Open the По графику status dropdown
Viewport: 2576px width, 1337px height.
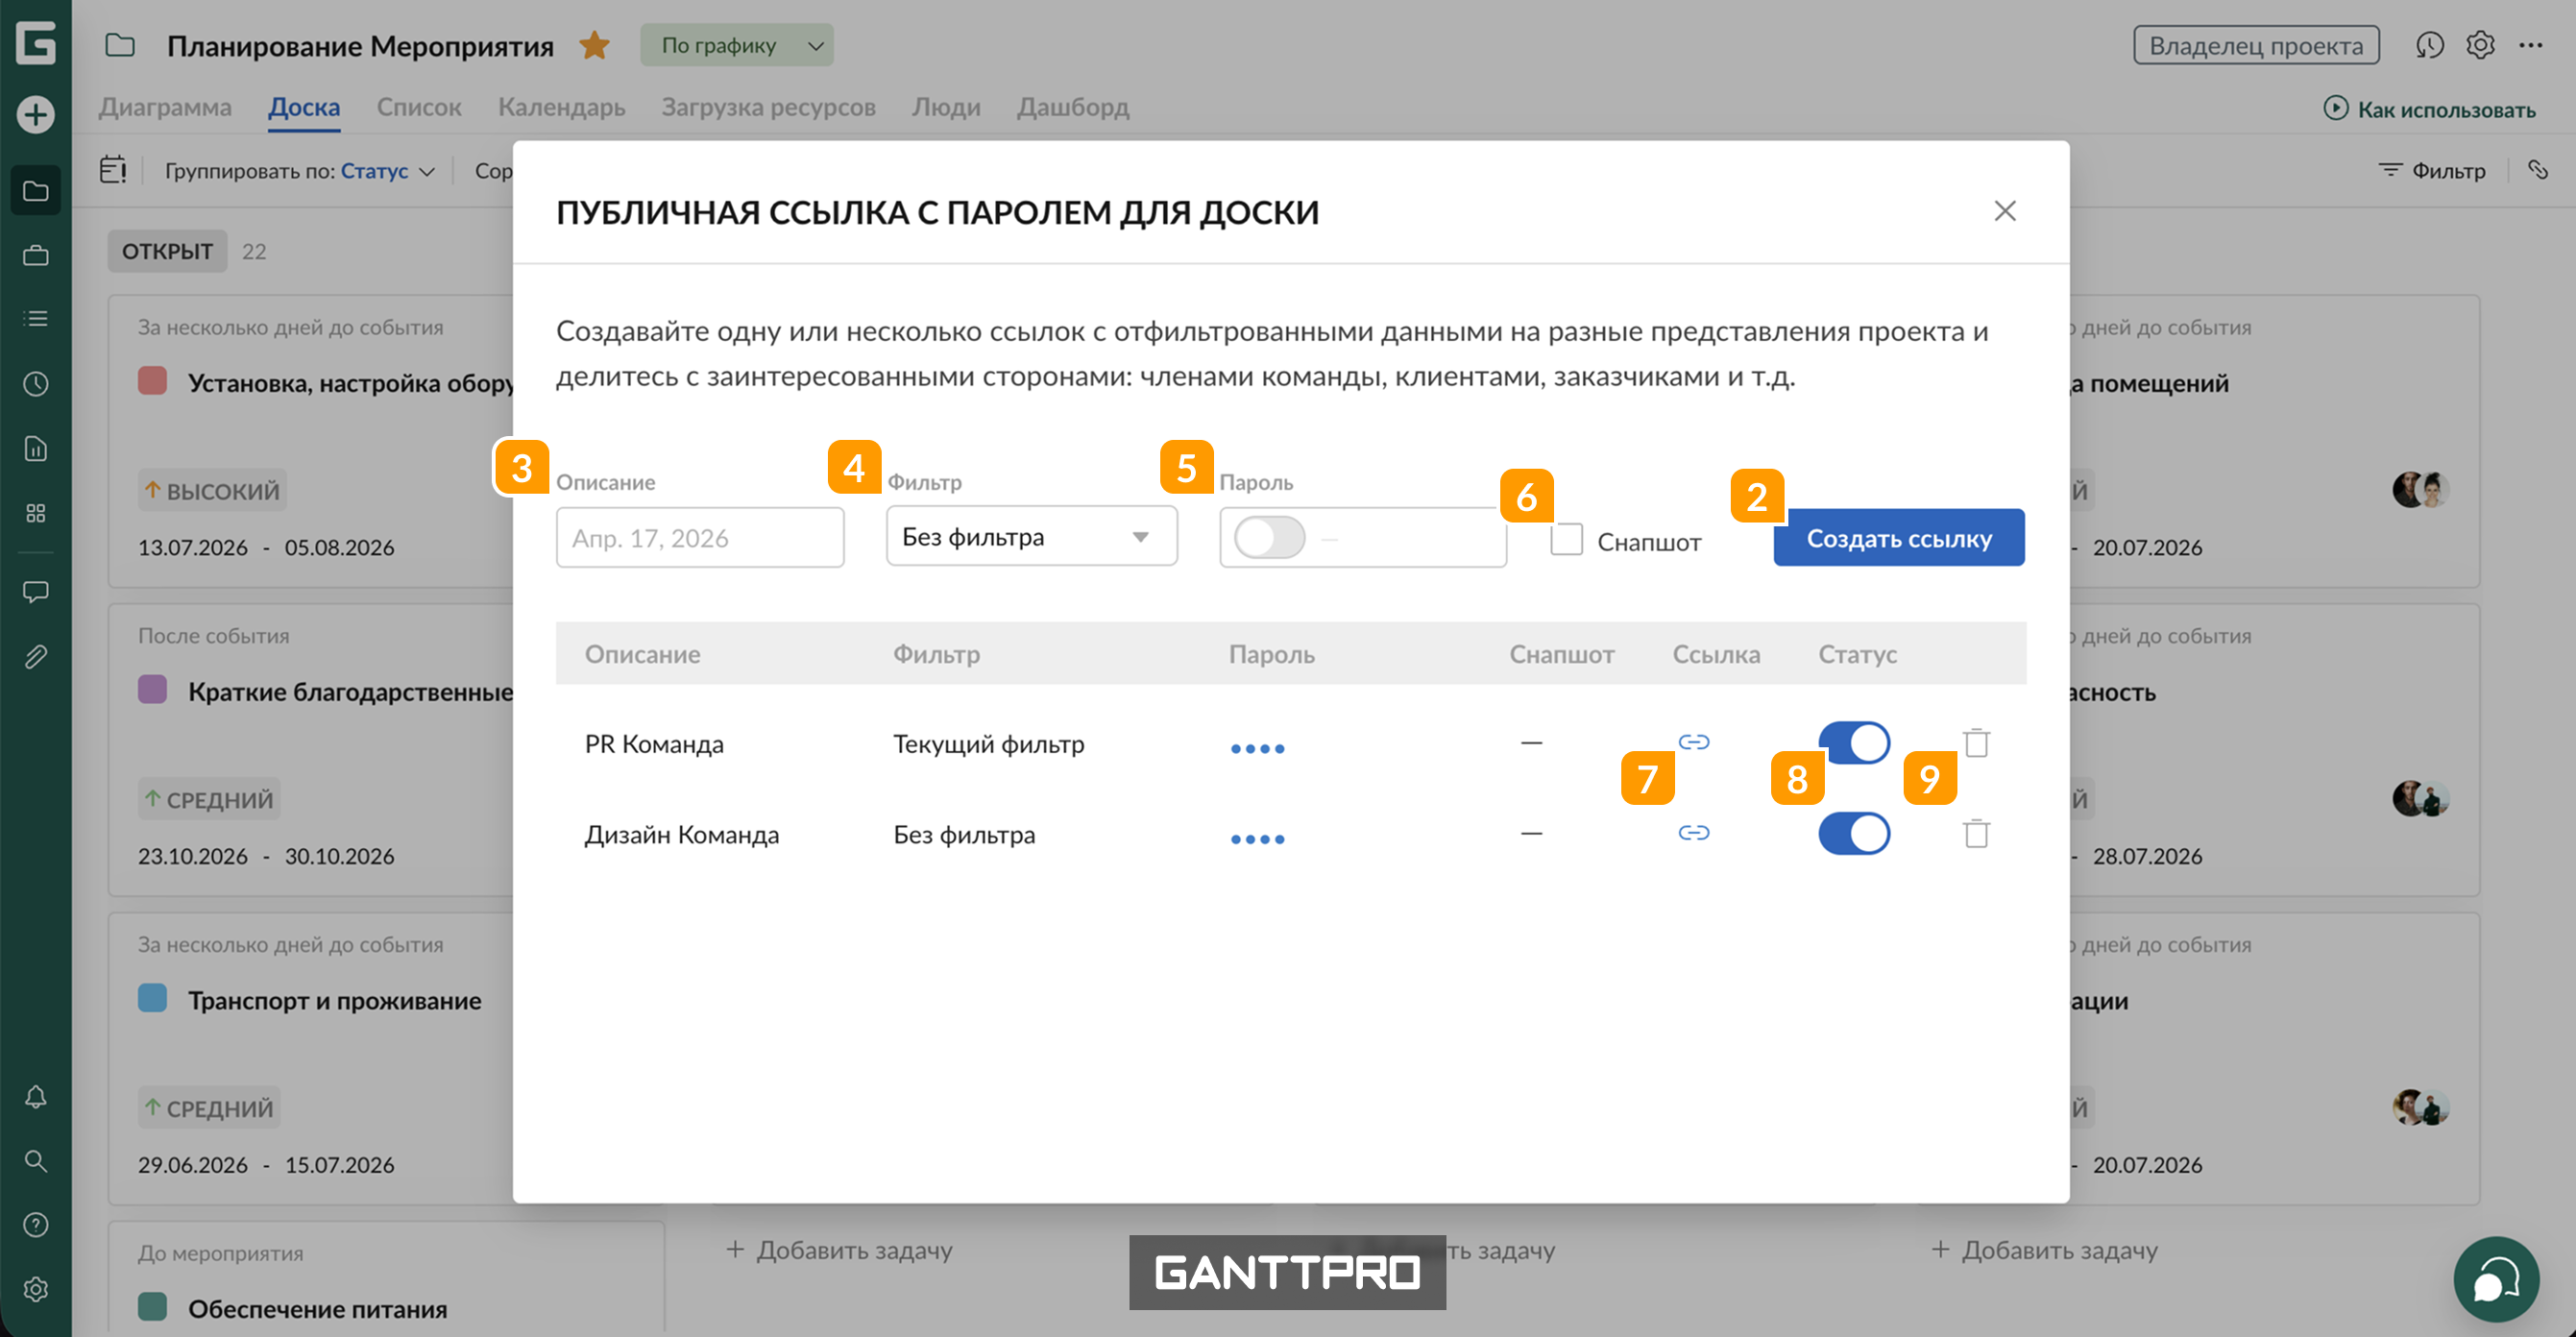737,45
